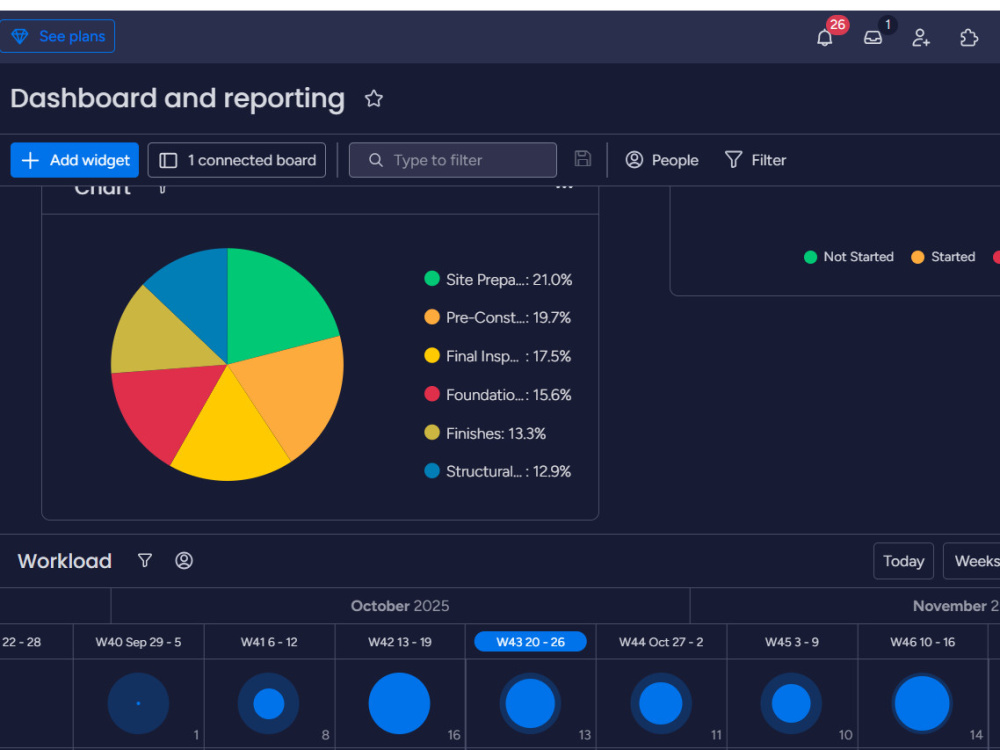Click the save filter disk icon
The width and height of the screenshot is (1000, 750).
582,159
